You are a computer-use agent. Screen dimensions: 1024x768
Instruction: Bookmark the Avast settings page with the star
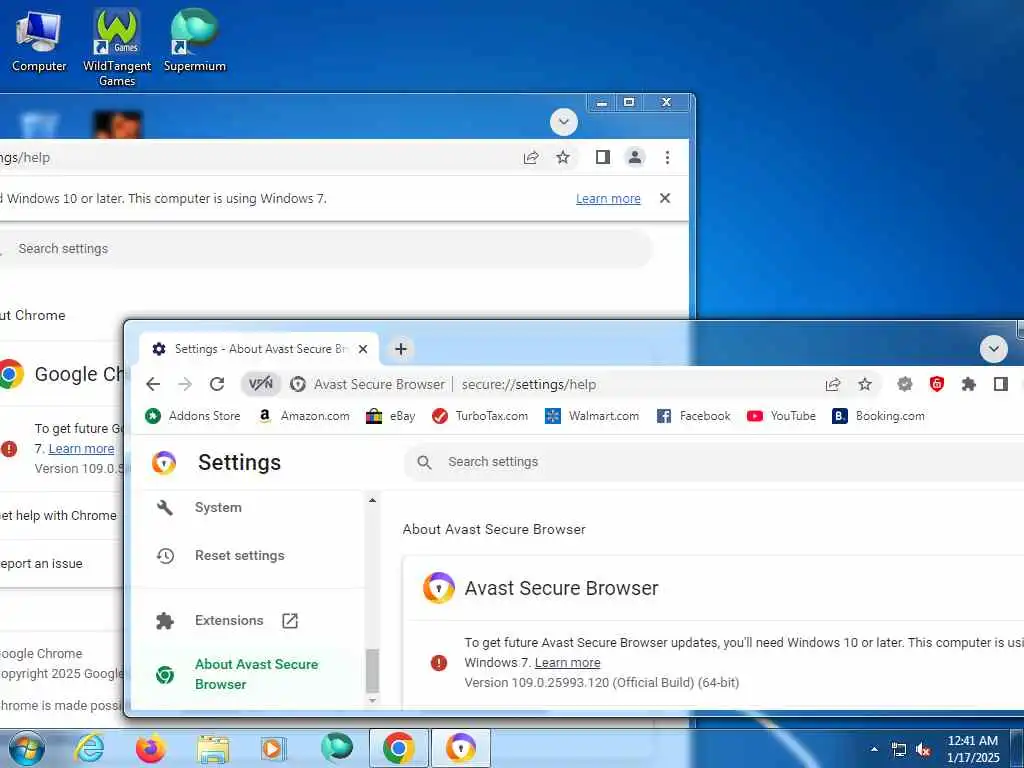[x=865, y=385]
